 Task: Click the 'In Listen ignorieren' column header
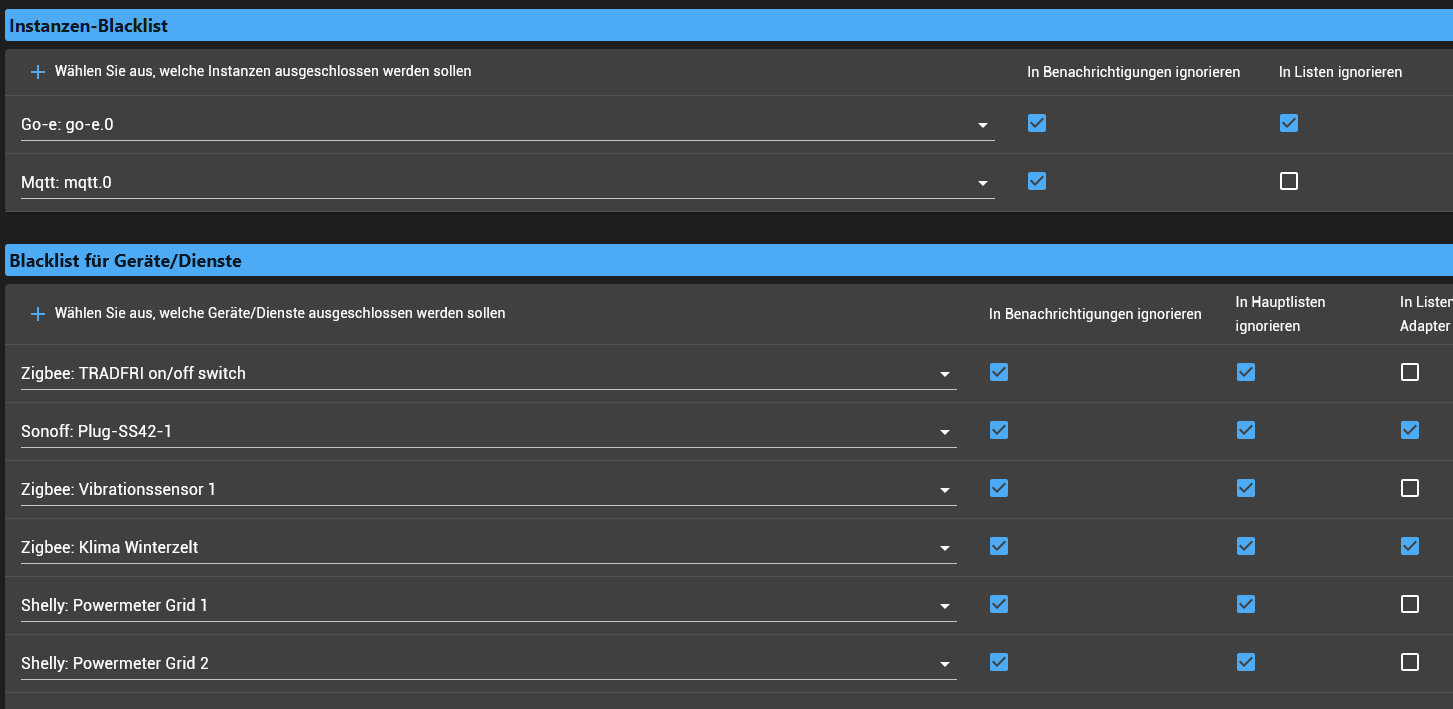point(1340,72)
